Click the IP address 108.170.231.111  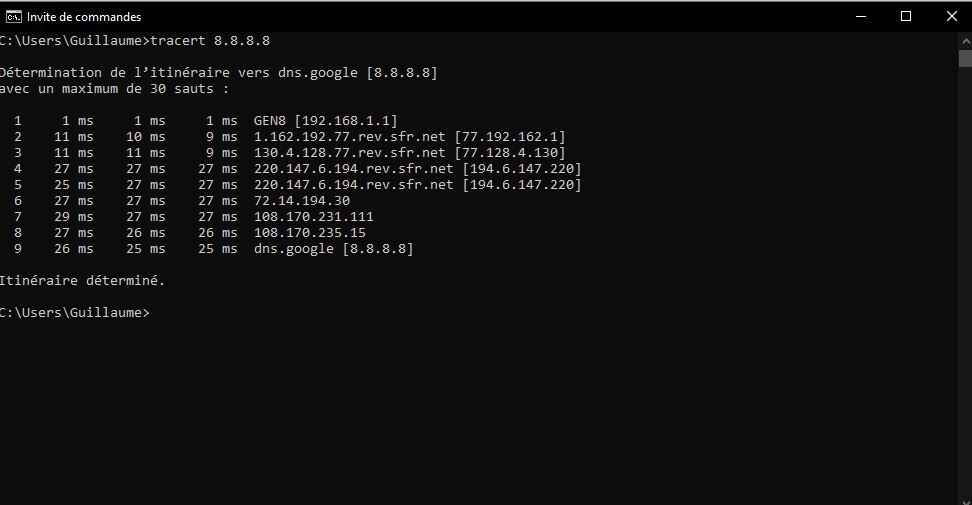coord(313,217)
